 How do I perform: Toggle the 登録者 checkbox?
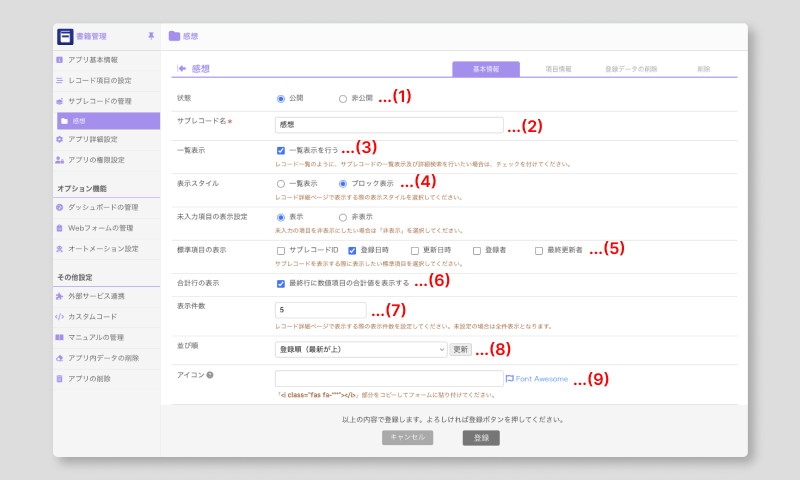(477, 250)
